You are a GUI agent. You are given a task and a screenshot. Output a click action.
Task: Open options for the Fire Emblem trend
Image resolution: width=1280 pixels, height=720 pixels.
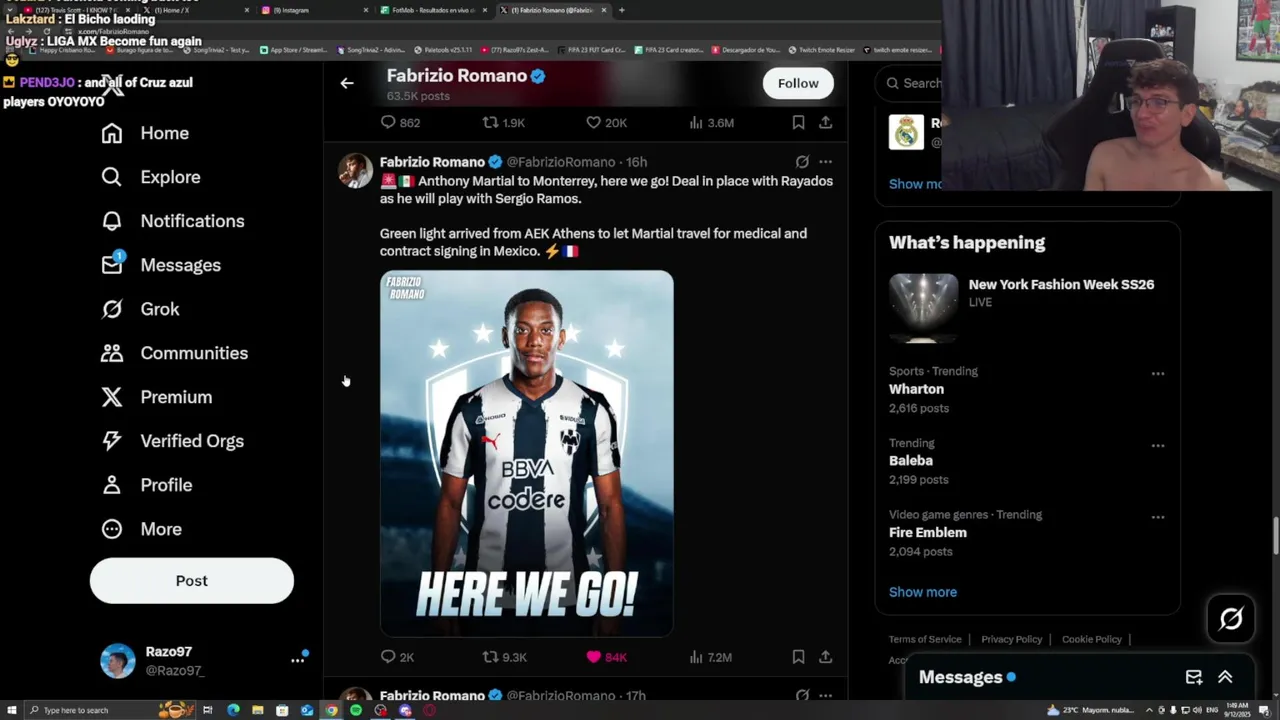tap(1158, 517)
